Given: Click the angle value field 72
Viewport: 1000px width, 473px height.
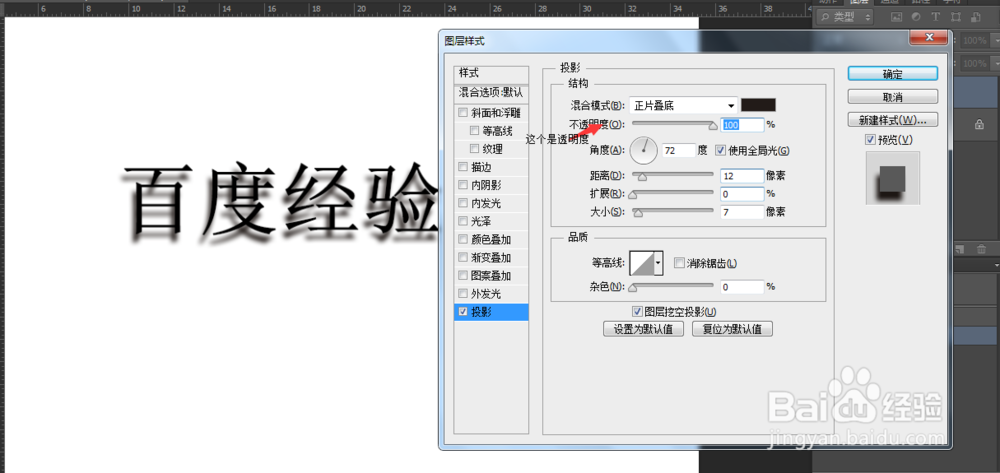Looking at the screenshot, I should tap(679, 150).
